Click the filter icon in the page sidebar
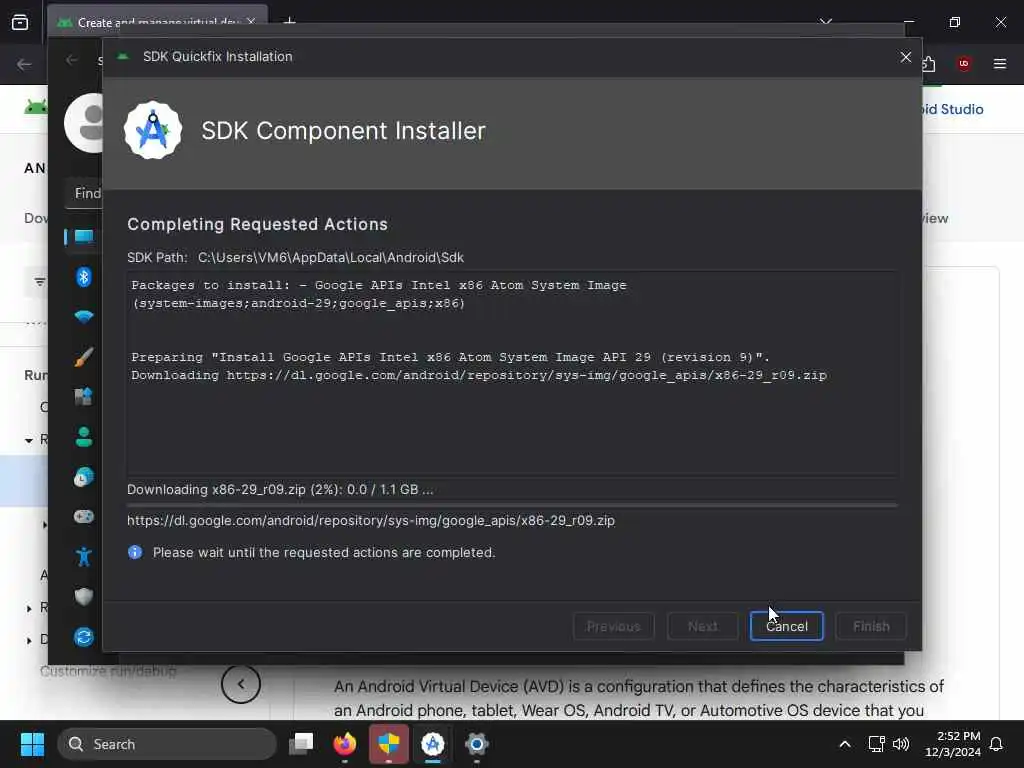1024x768 pixels. [x=40, y=282]
